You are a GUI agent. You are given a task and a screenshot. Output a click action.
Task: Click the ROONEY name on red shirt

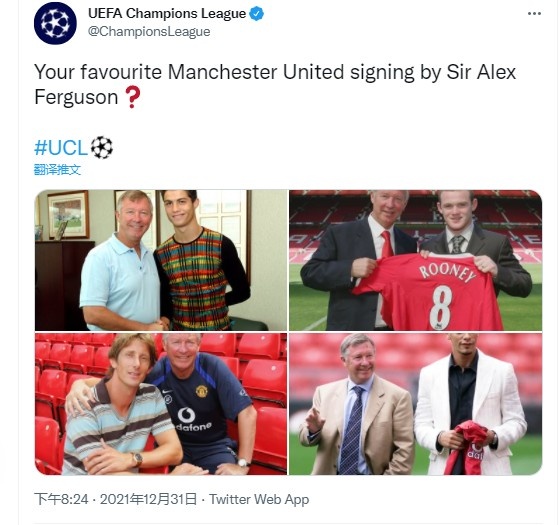coord(447,273)
